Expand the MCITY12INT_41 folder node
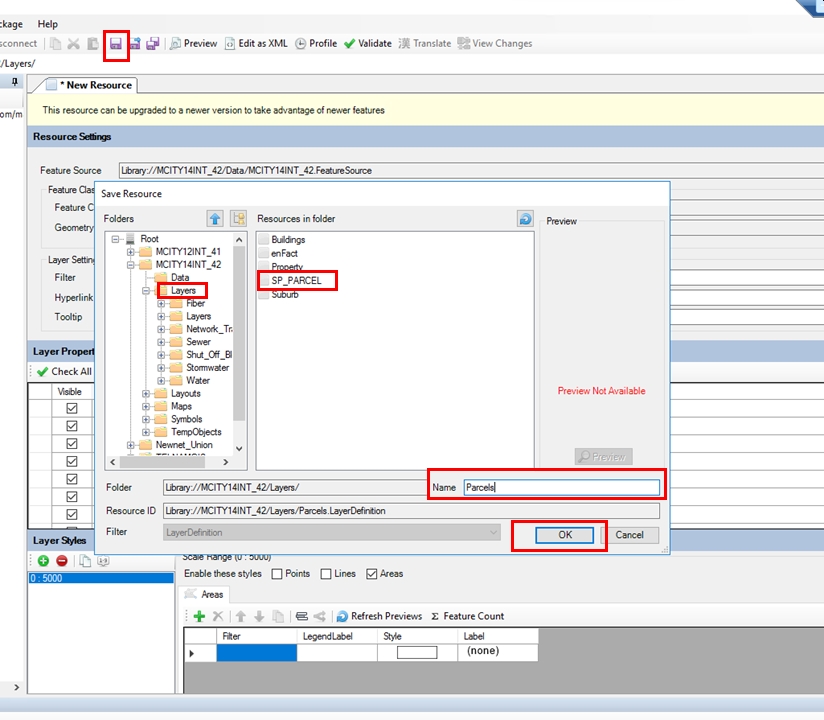 click(131, 252)
